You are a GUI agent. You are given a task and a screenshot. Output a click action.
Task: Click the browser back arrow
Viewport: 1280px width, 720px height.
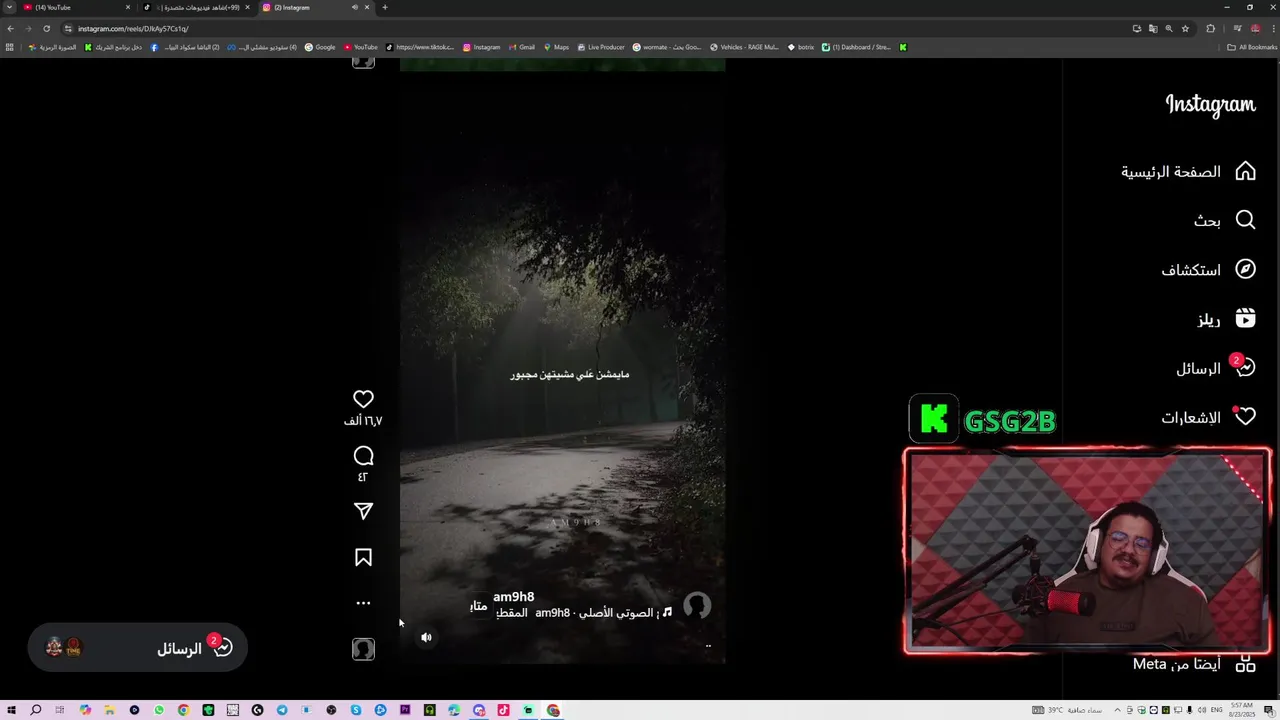tap(10, 29)
